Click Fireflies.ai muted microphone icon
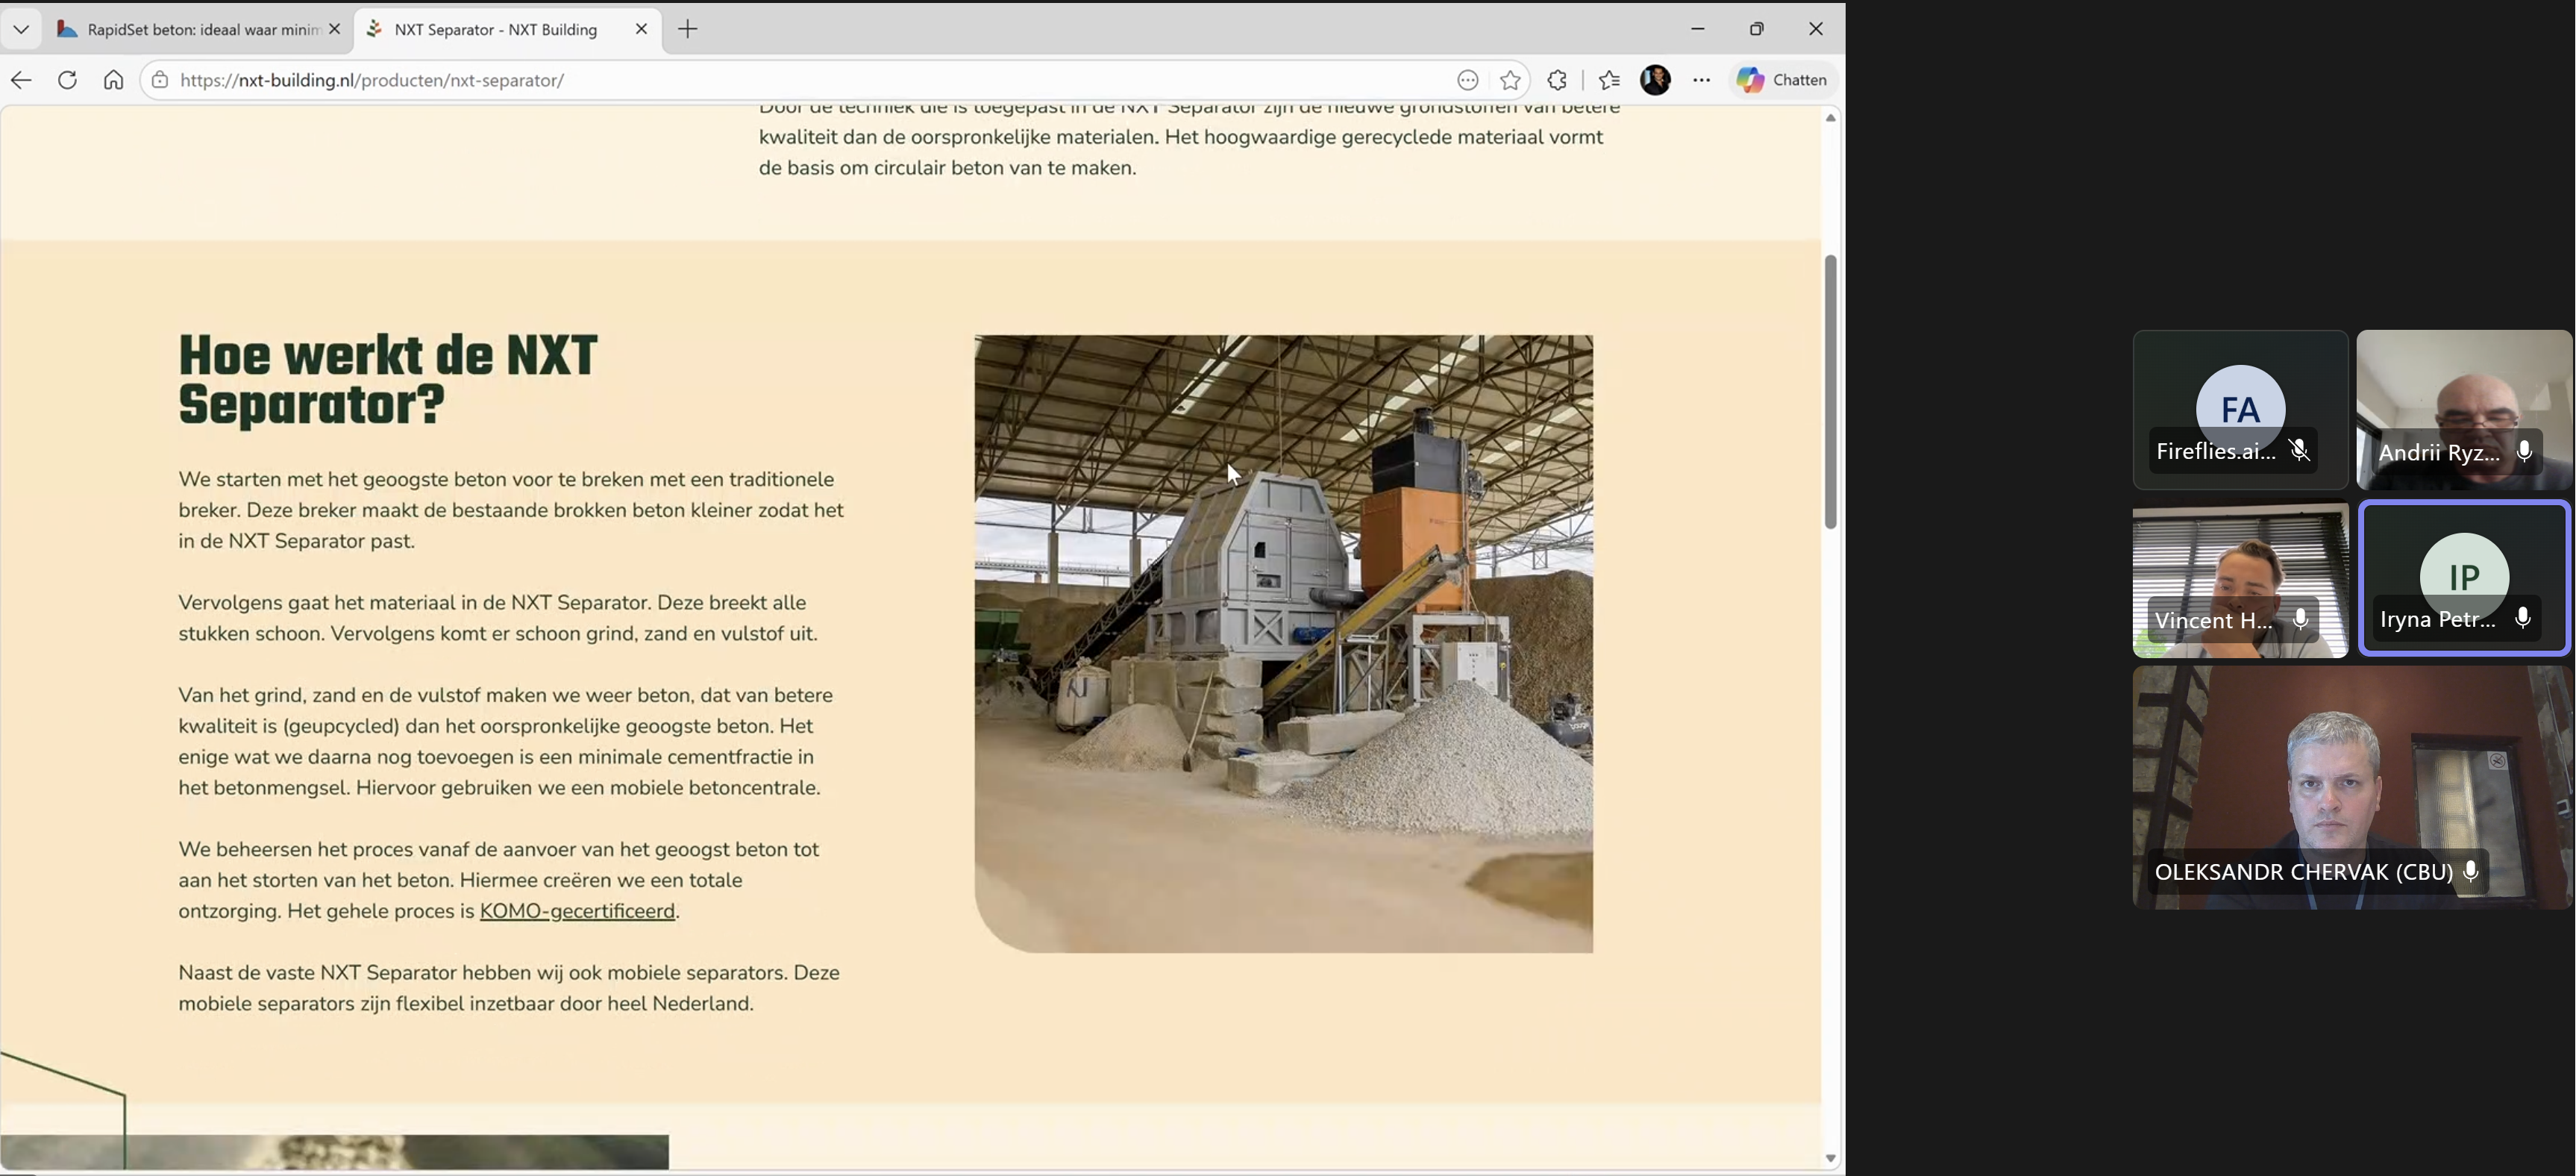The height and width of the screenshot is (1176, 2576). pyautogui.click(x=2300, y=451)
